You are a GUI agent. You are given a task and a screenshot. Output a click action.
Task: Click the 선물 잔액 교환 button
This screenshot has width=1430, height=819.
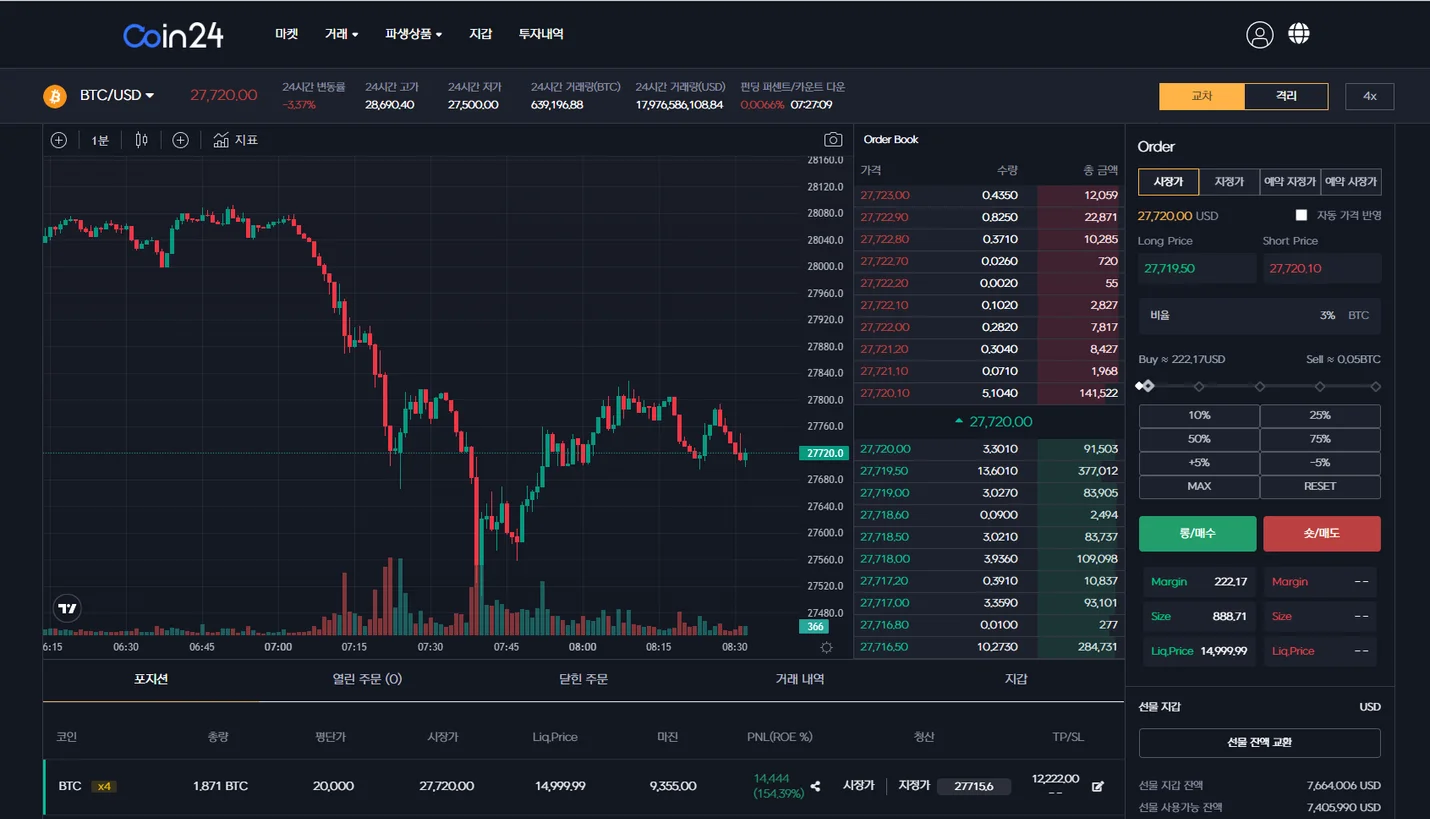click(x=1260, y=743)
